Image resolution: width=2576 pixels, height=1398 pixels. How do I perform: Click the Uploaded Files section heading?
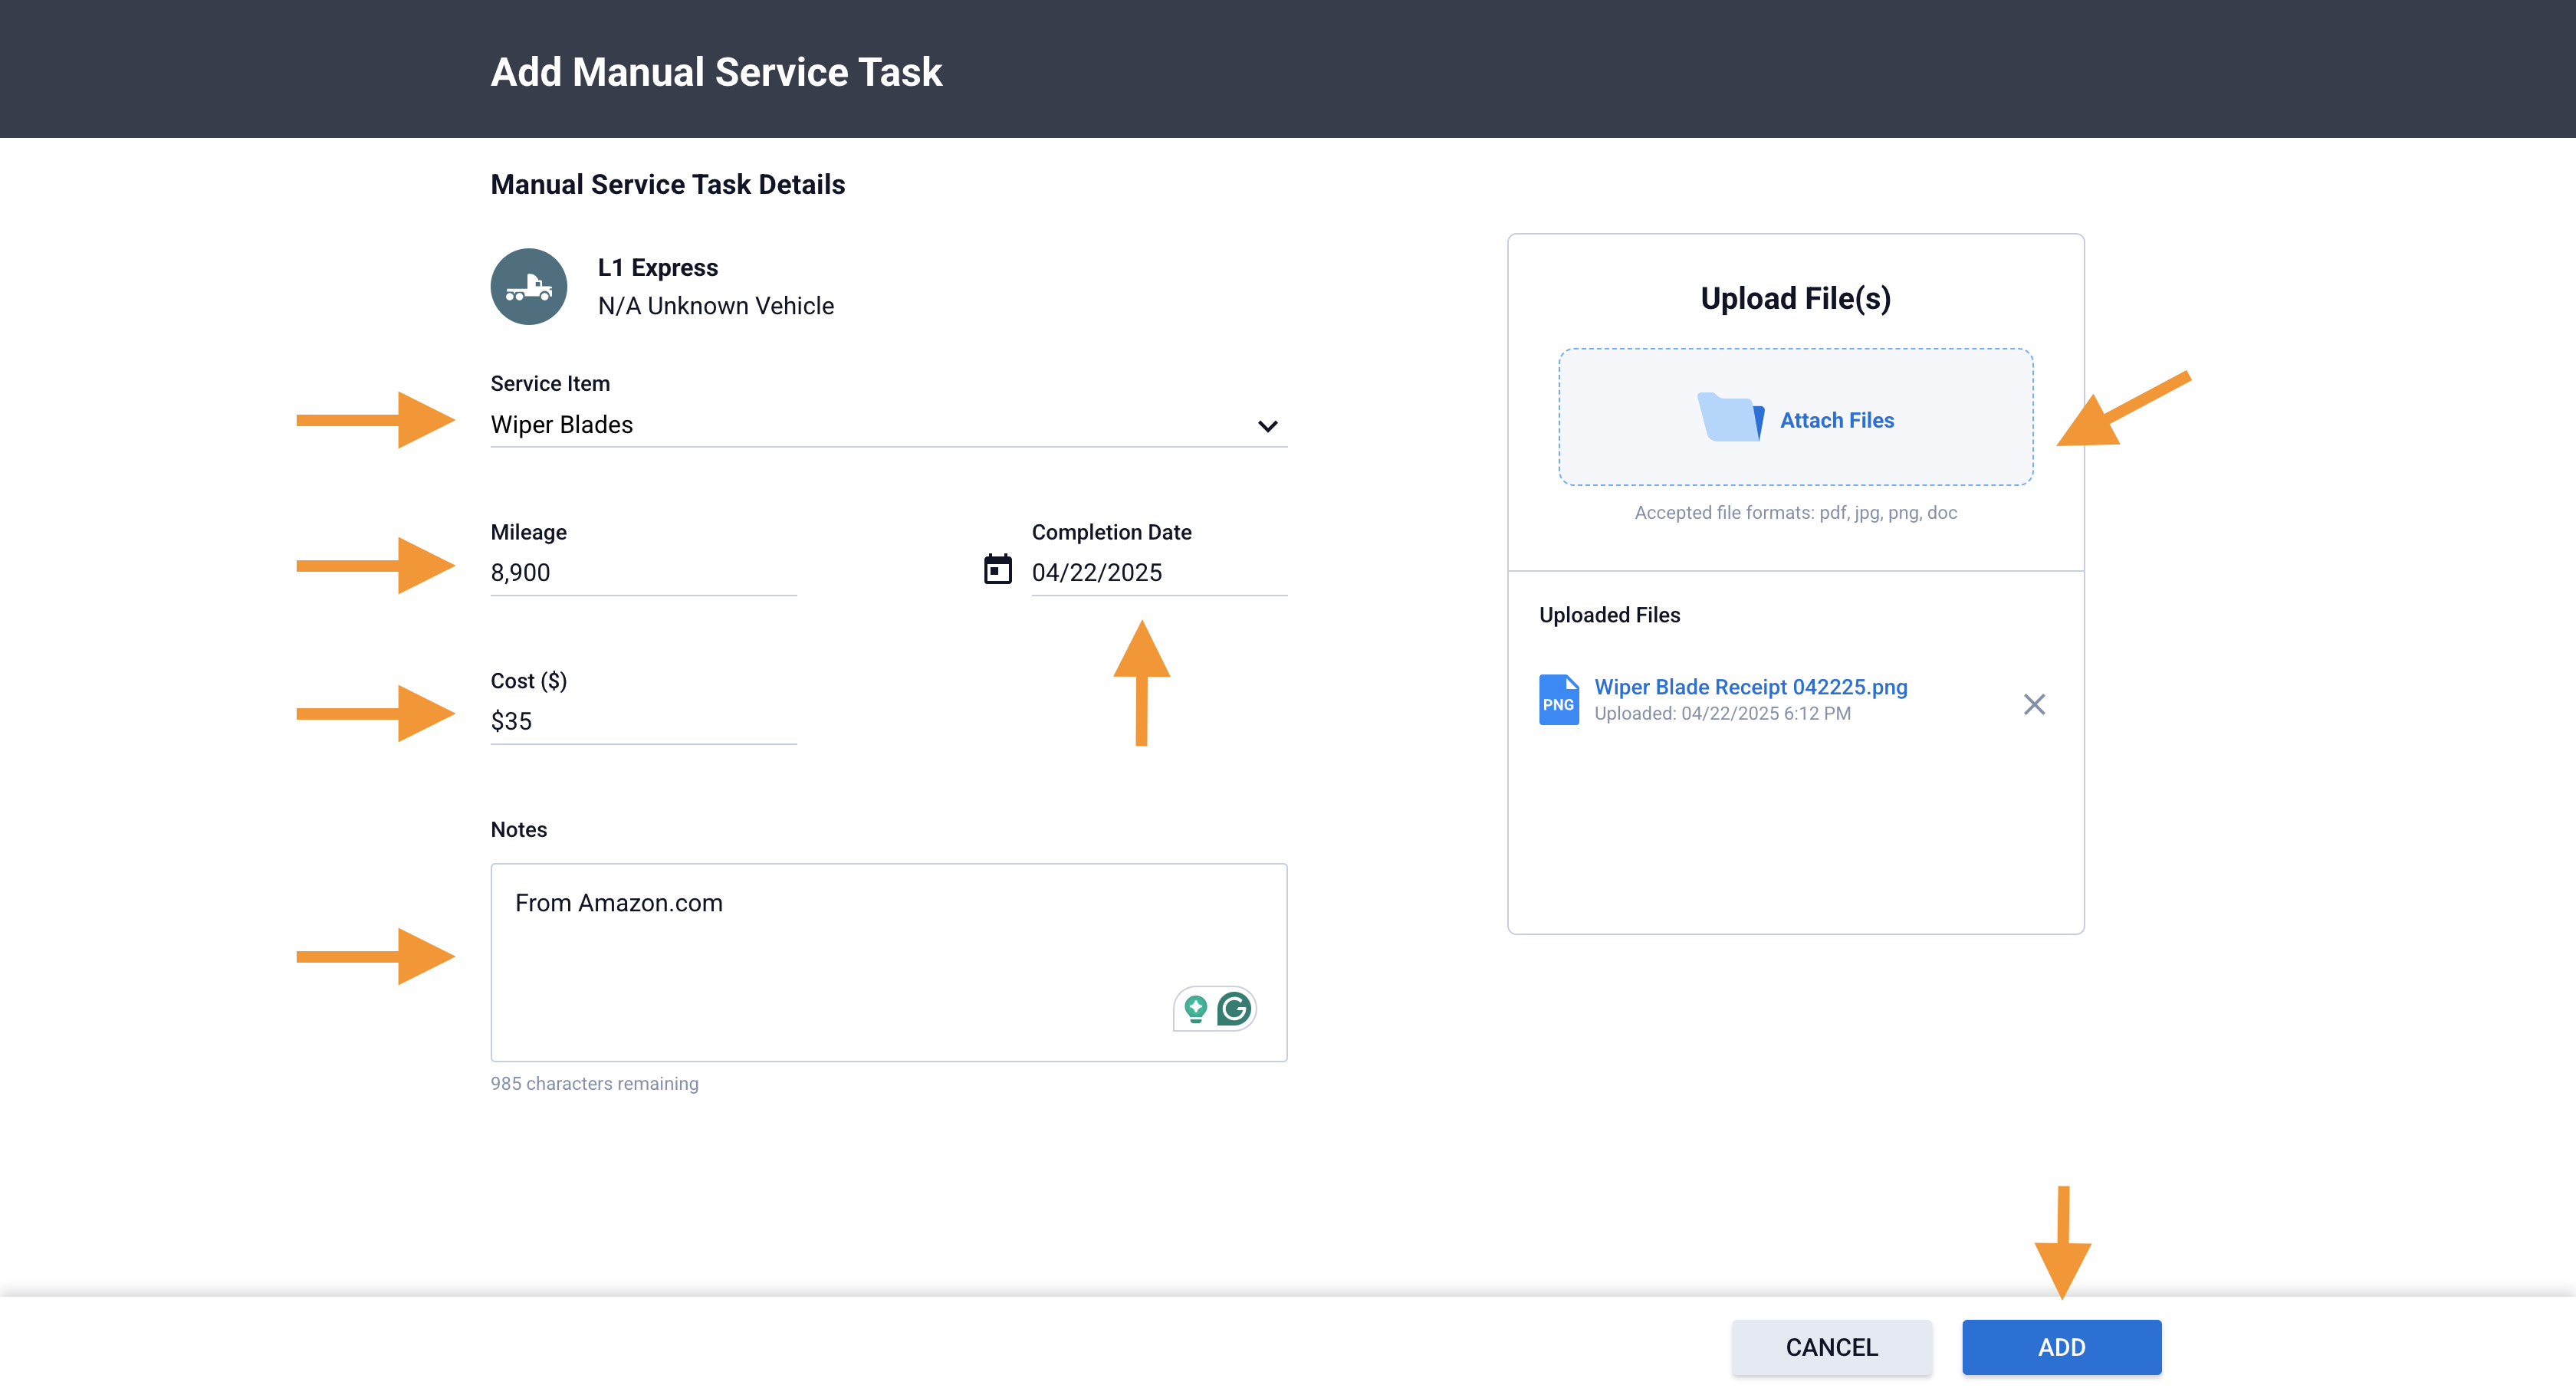[x=1609, y=614]
